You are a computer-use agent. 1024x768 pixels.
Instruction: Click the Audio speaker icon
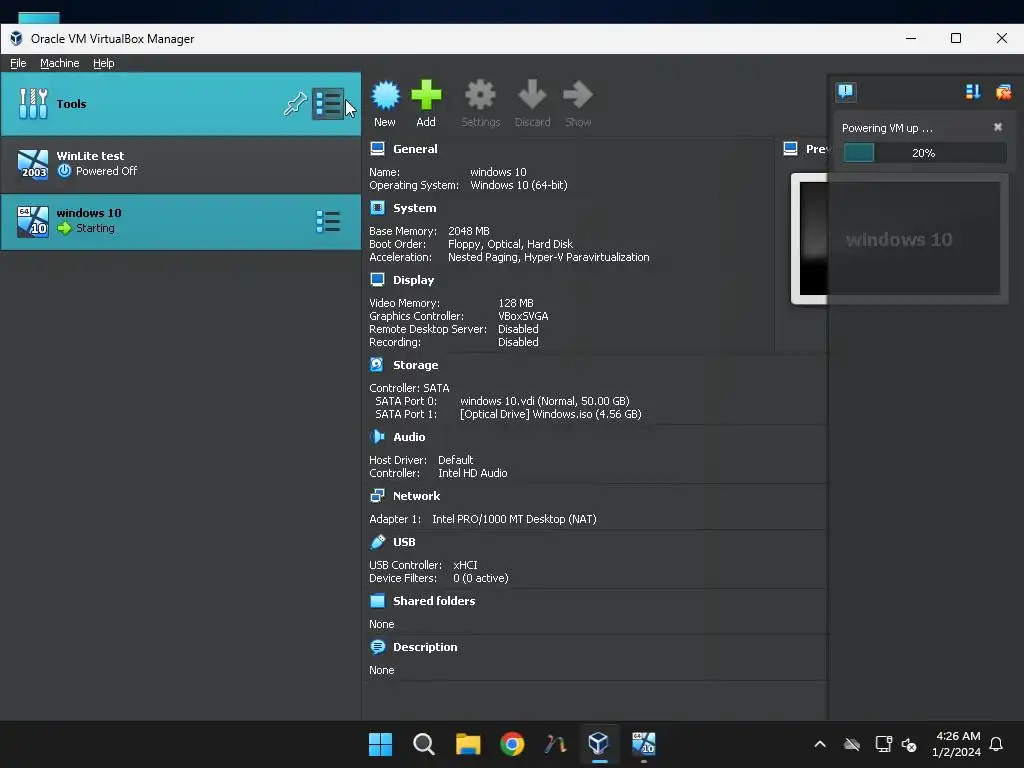(x=377, y=436)
